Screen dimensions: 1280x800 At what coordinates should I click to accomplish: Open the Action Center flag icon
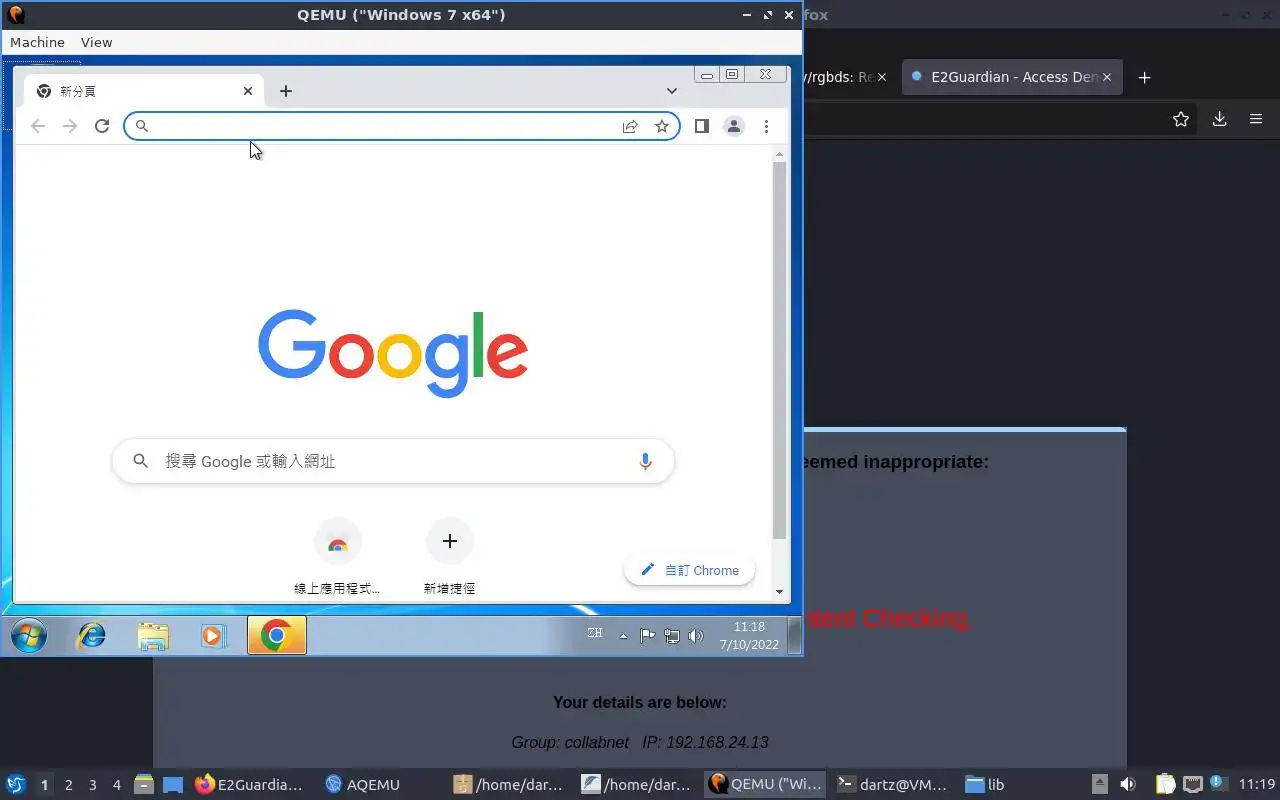pos(647,636)
